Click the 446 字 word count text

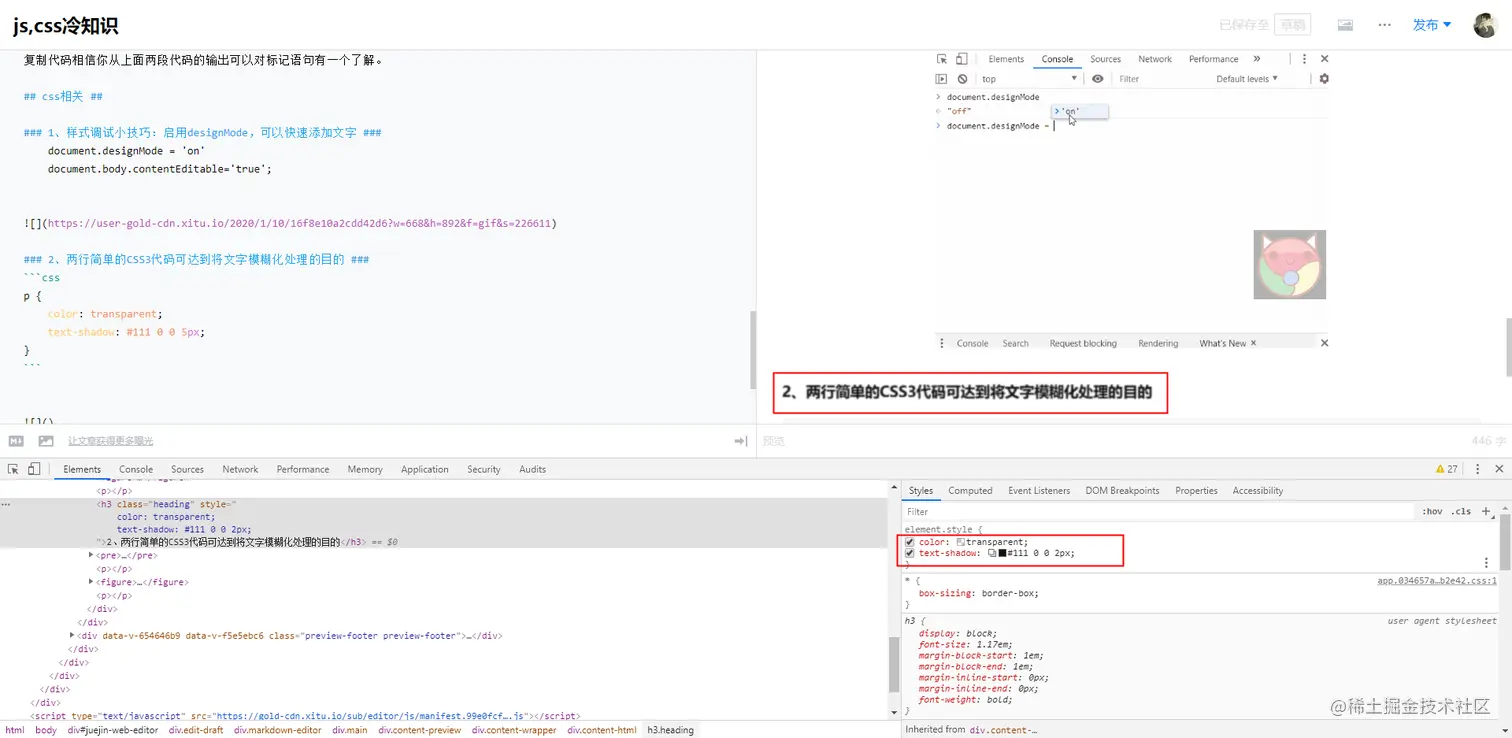pos(1488,441)
